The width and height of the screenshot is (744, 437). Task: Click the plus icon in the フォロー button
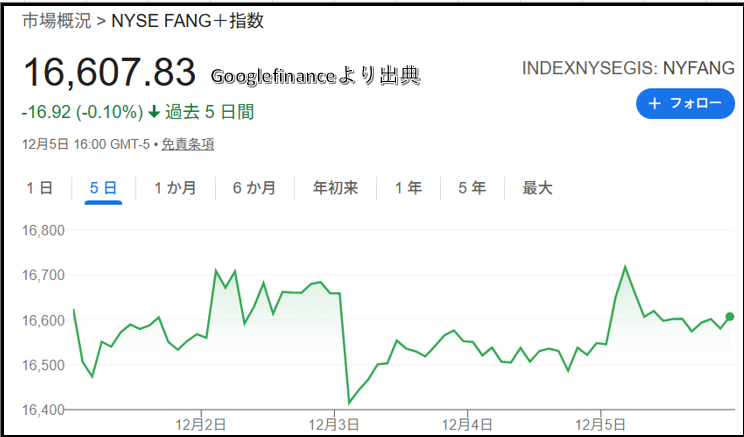click(x=655, y=104)
